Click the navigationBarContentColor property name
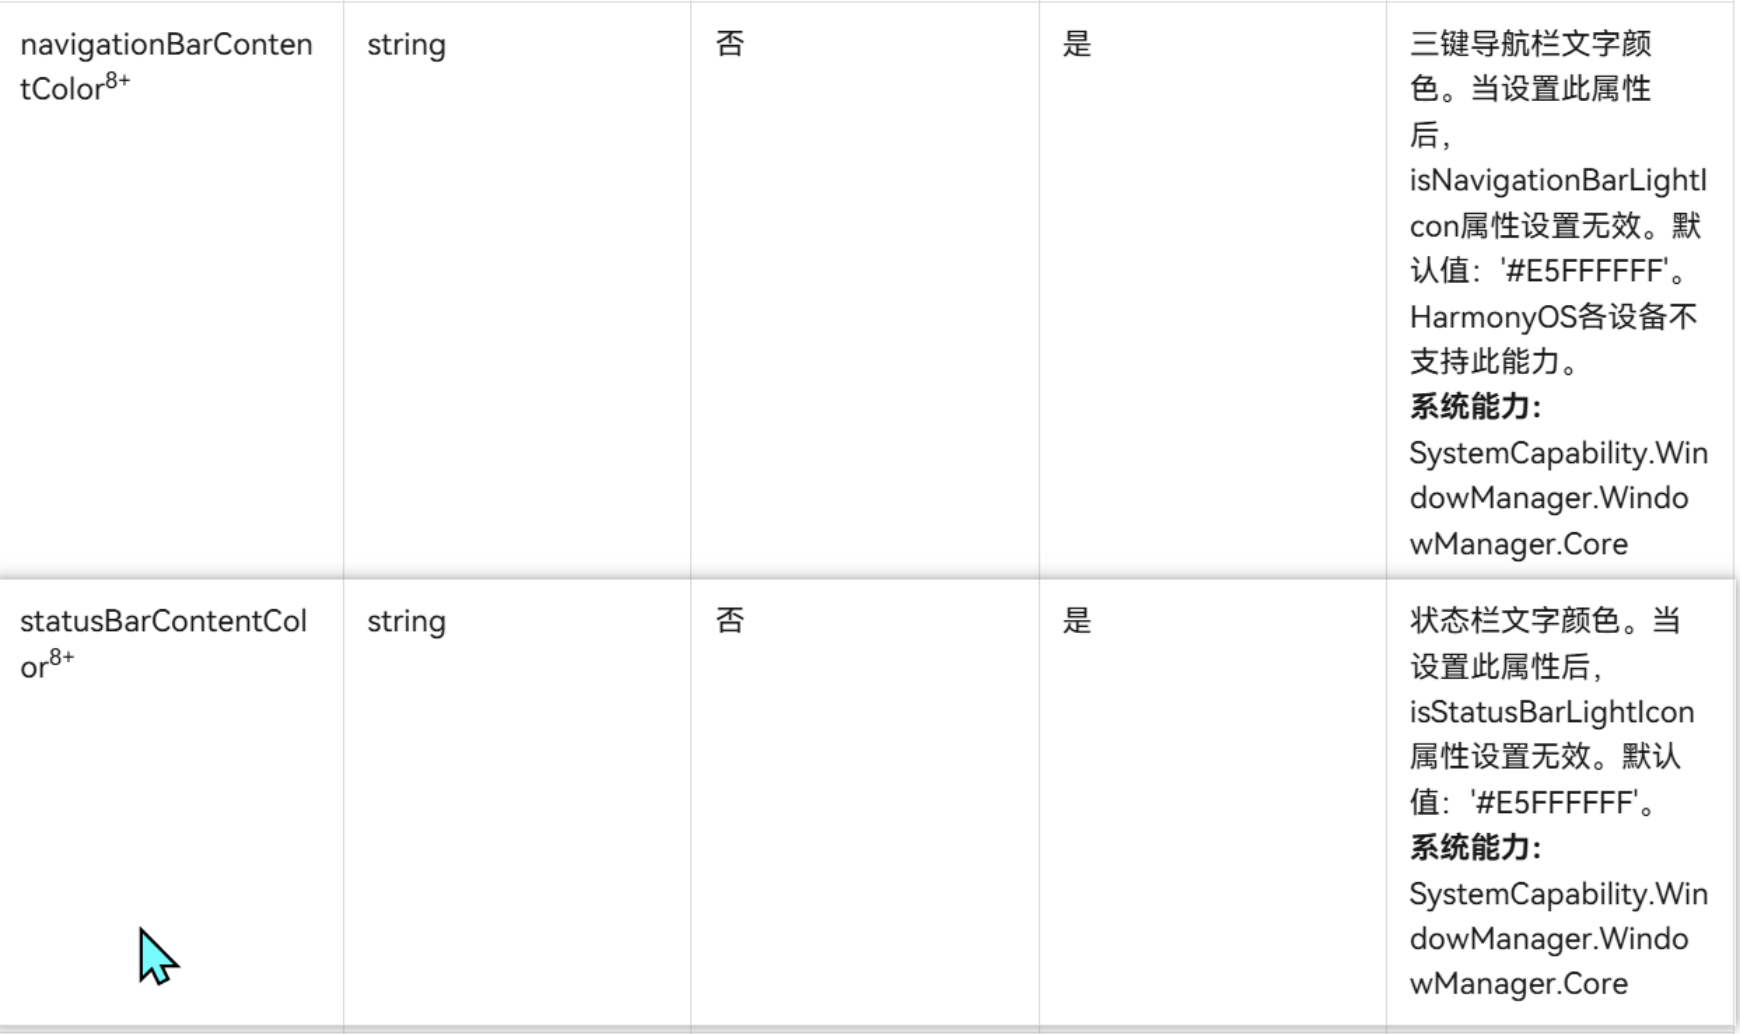 [165, 45]
